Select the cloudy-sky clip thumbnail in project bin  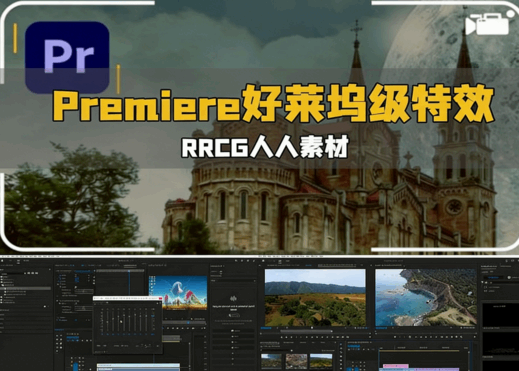(271, 361)
